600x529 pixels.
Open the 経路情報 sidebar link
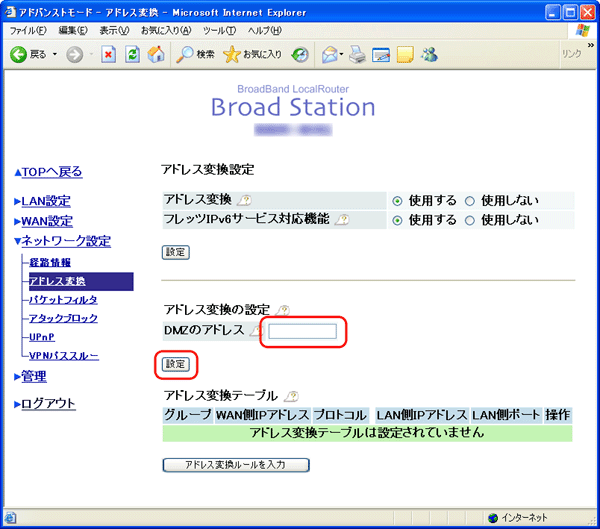pyautogui.click(x=50, y=263)
